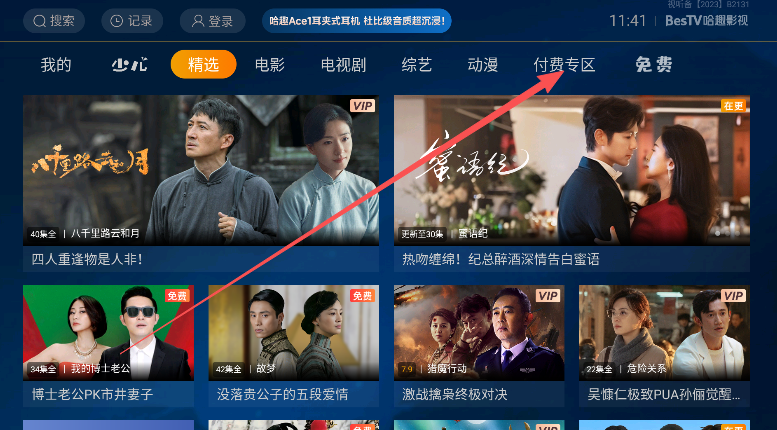Click the search magnifier icon
This screenshot has width=777, height=430.
coord(39,21)
